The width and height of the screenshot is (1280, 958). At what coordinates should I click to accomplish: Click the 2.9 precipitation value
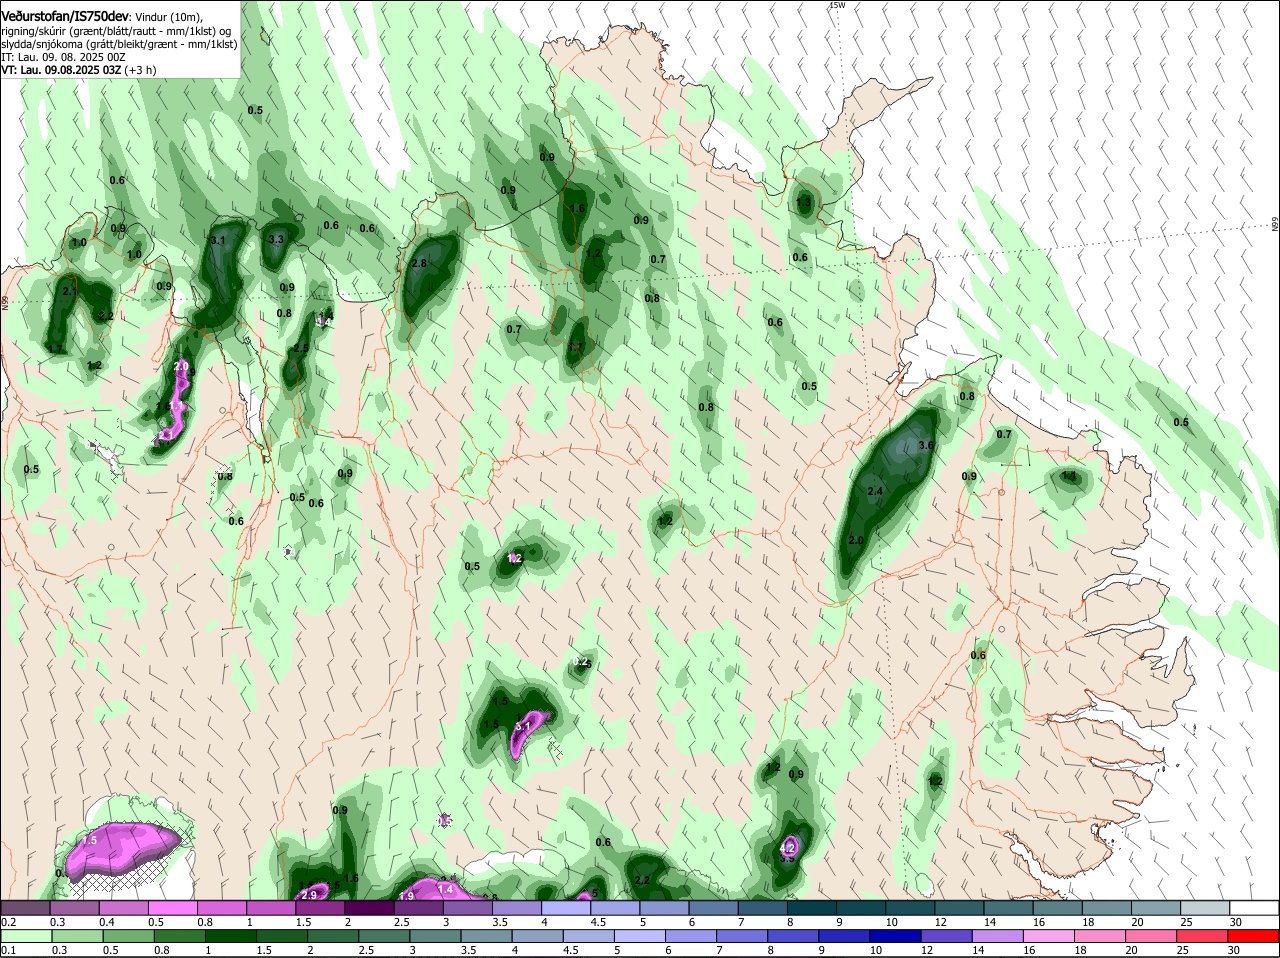309,894
